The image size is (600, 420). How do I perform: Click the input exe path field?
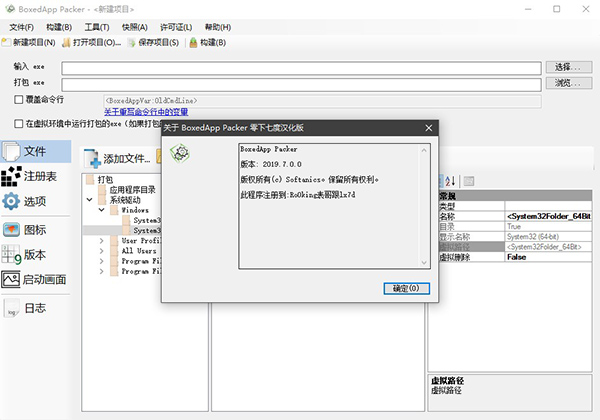[301, 68]
